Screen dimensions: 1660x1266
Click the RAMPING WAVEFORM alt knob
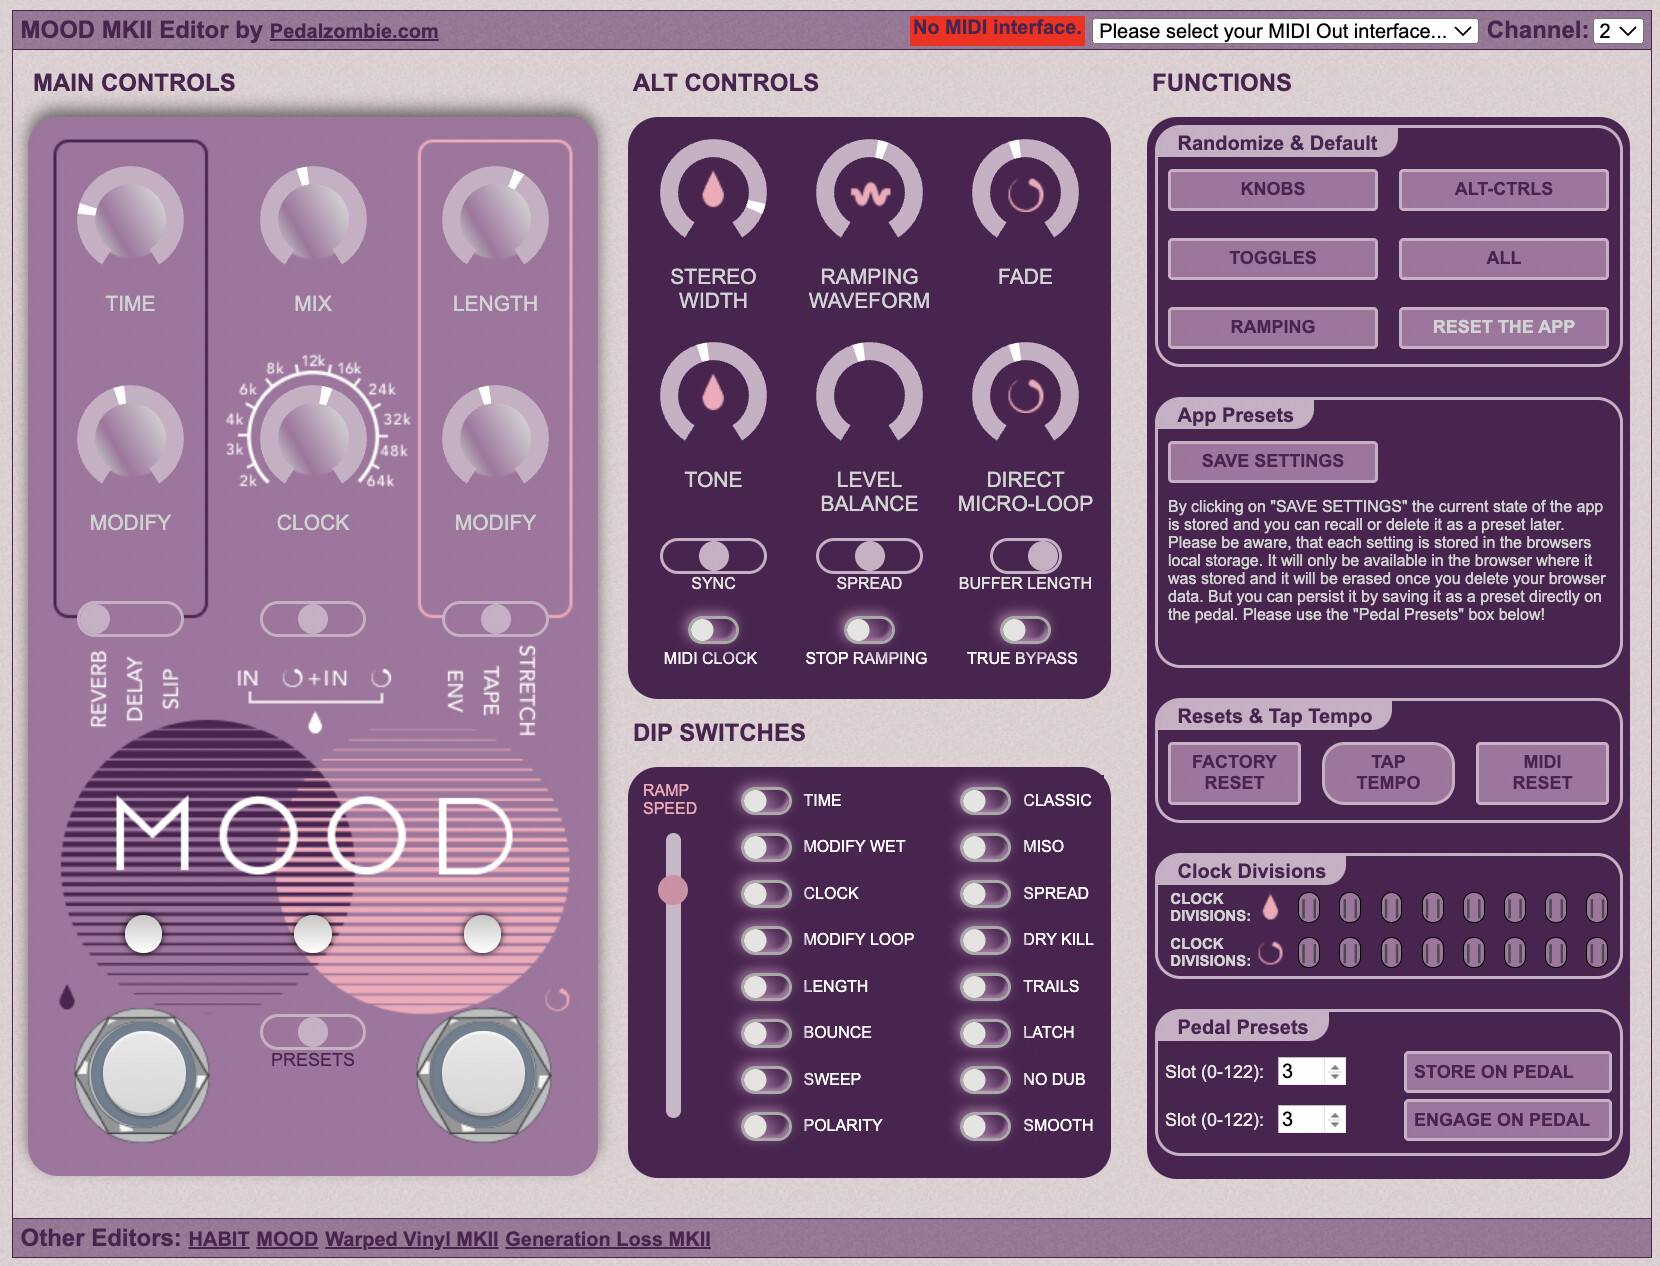coord(869,192)
